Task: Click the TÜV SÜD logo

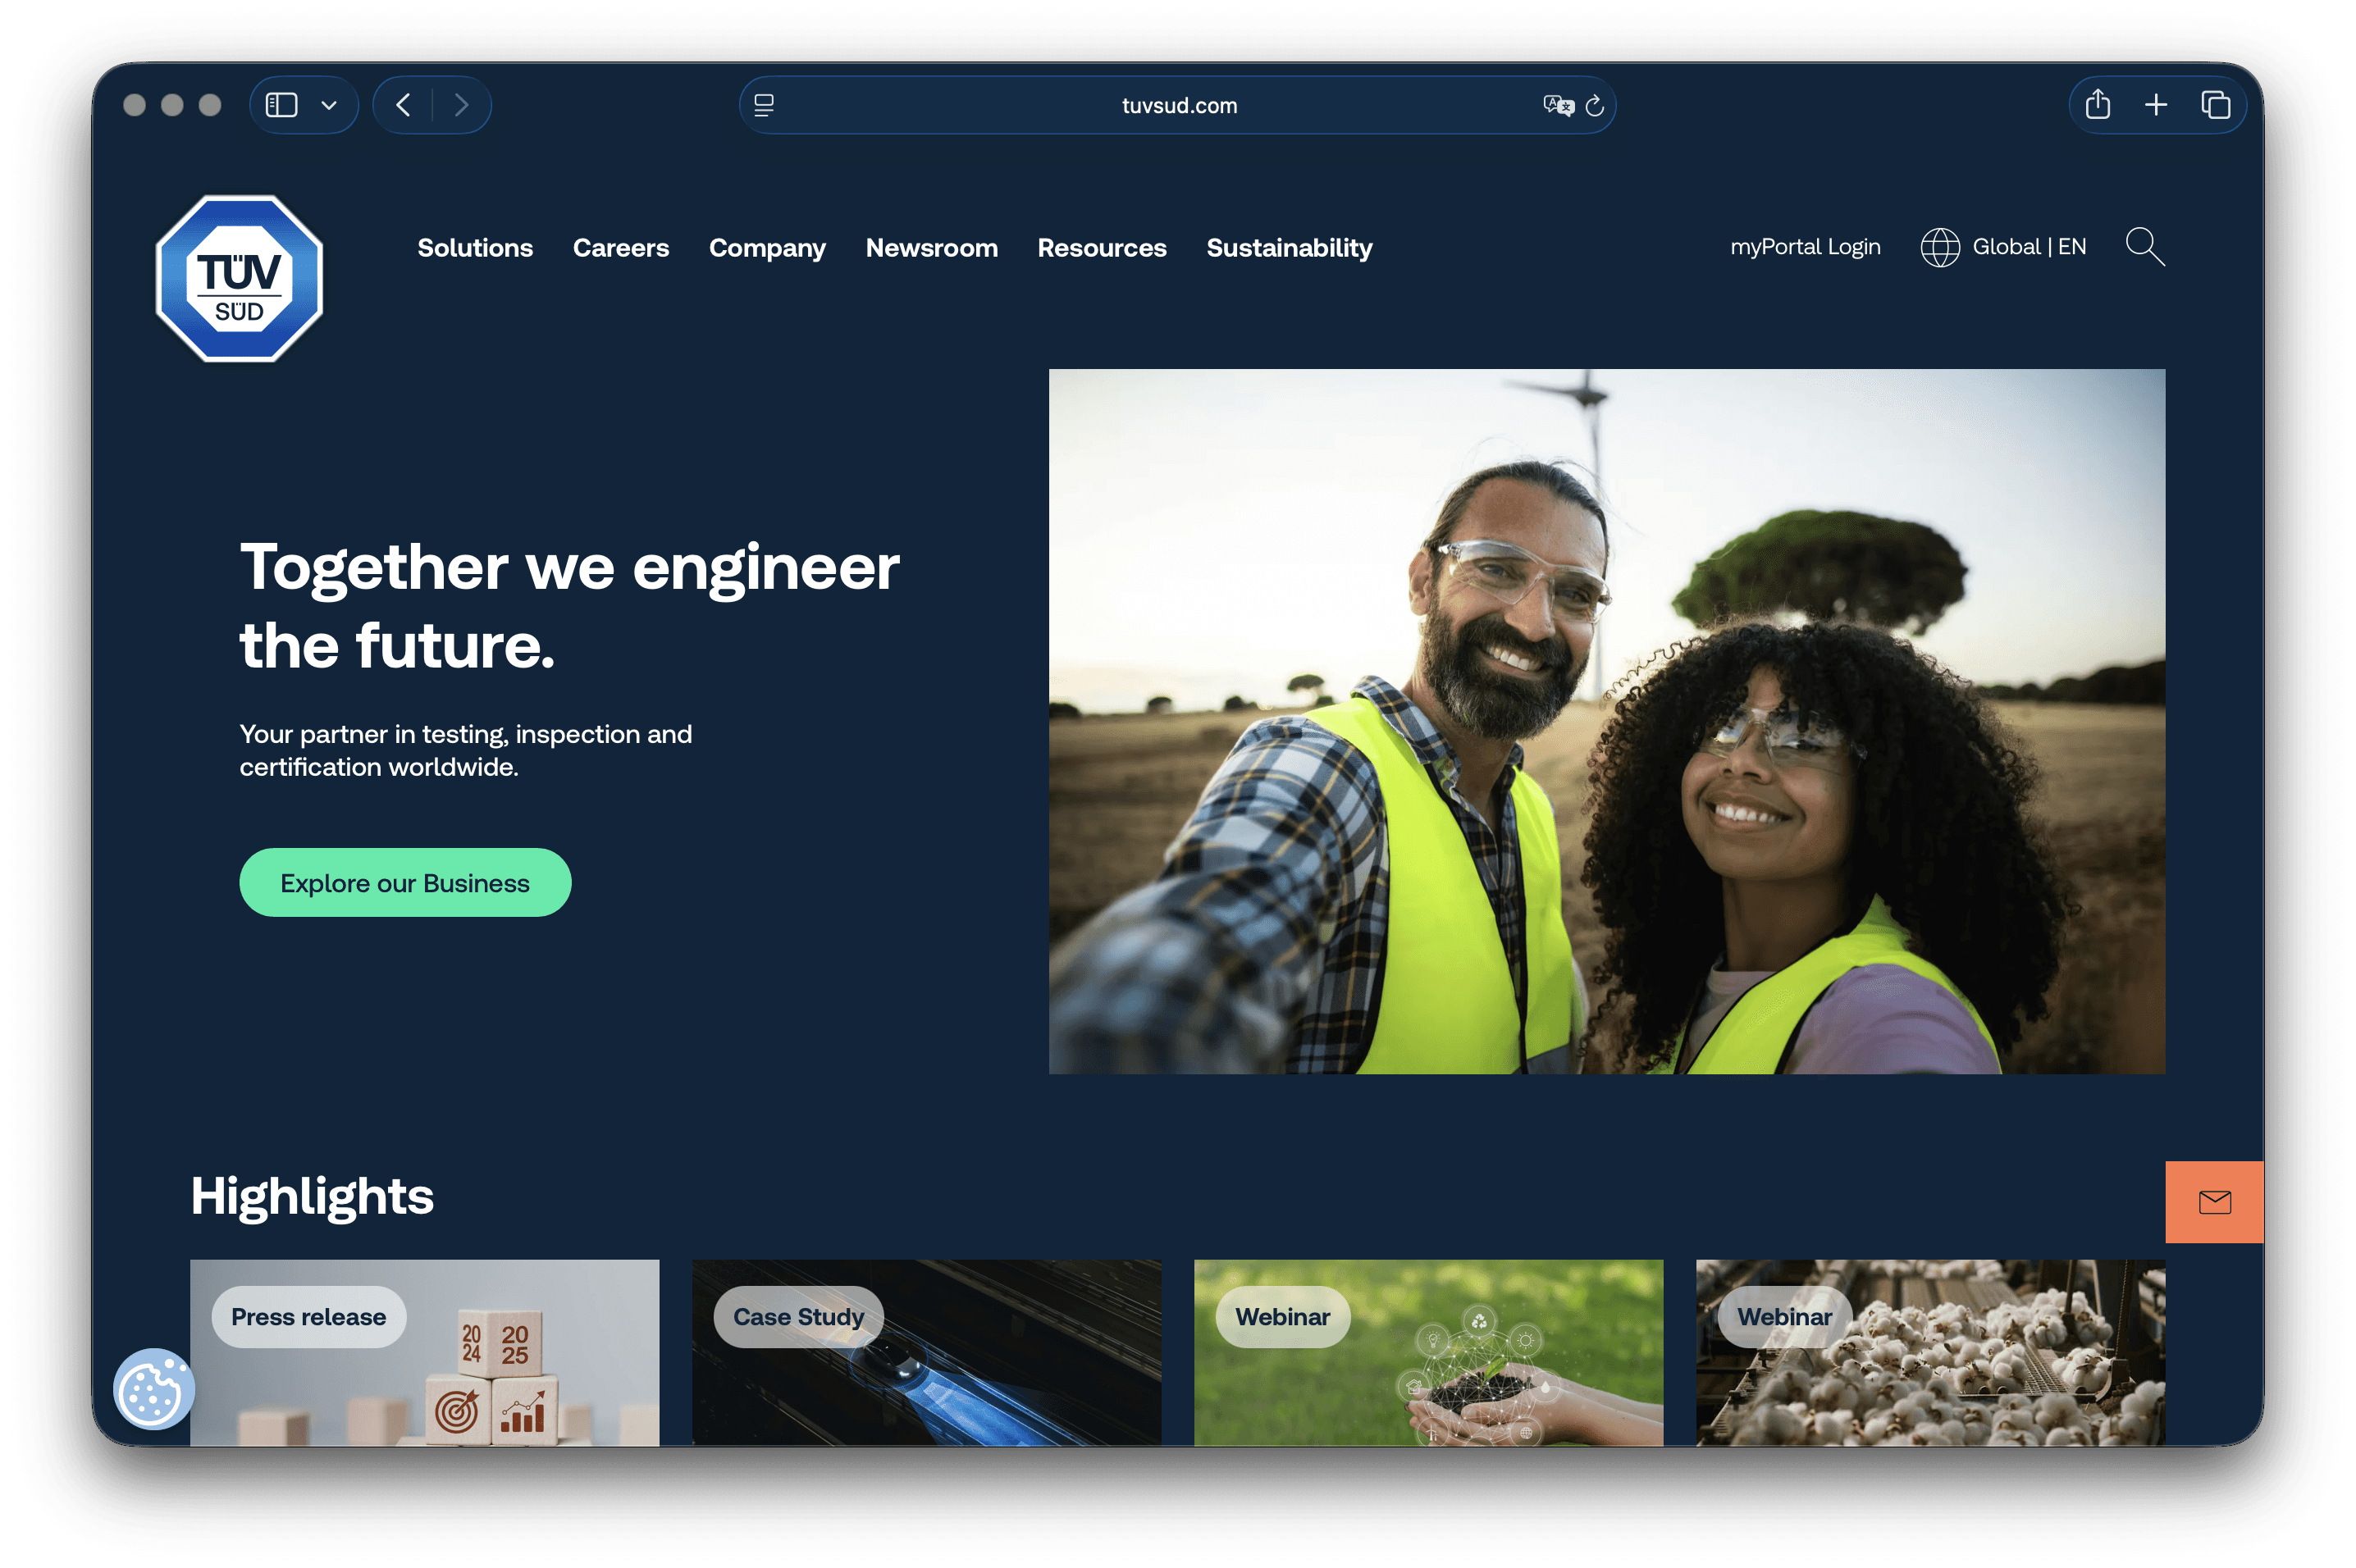Action: (x=239, y=279)
